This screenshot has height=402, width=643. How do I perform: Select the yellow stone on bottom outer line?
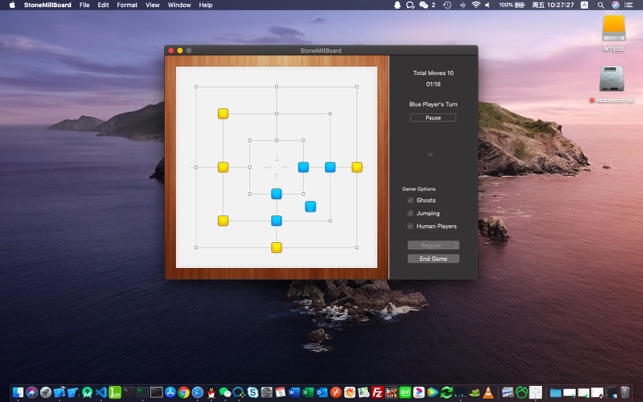[276, 247]
